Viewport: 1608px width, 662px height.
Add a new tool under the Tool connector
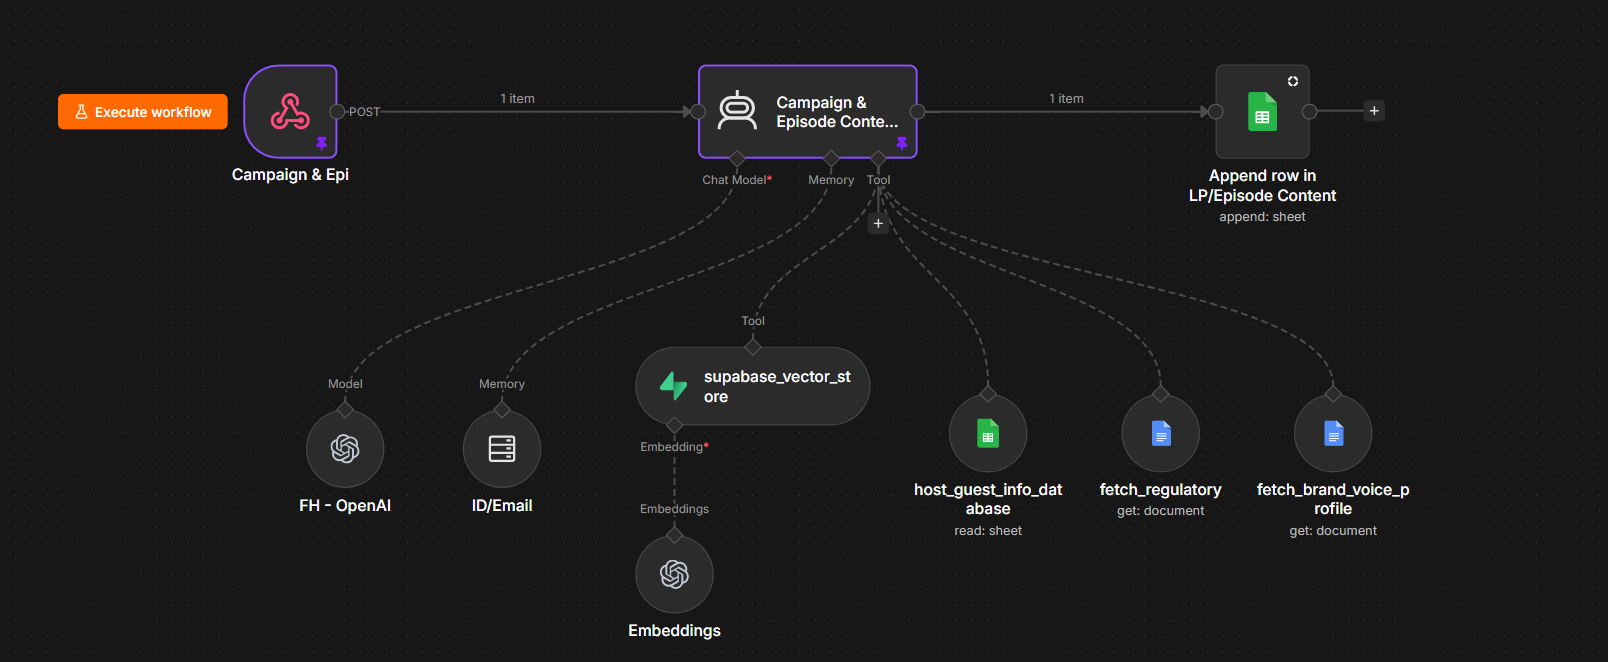click(878, 223)
